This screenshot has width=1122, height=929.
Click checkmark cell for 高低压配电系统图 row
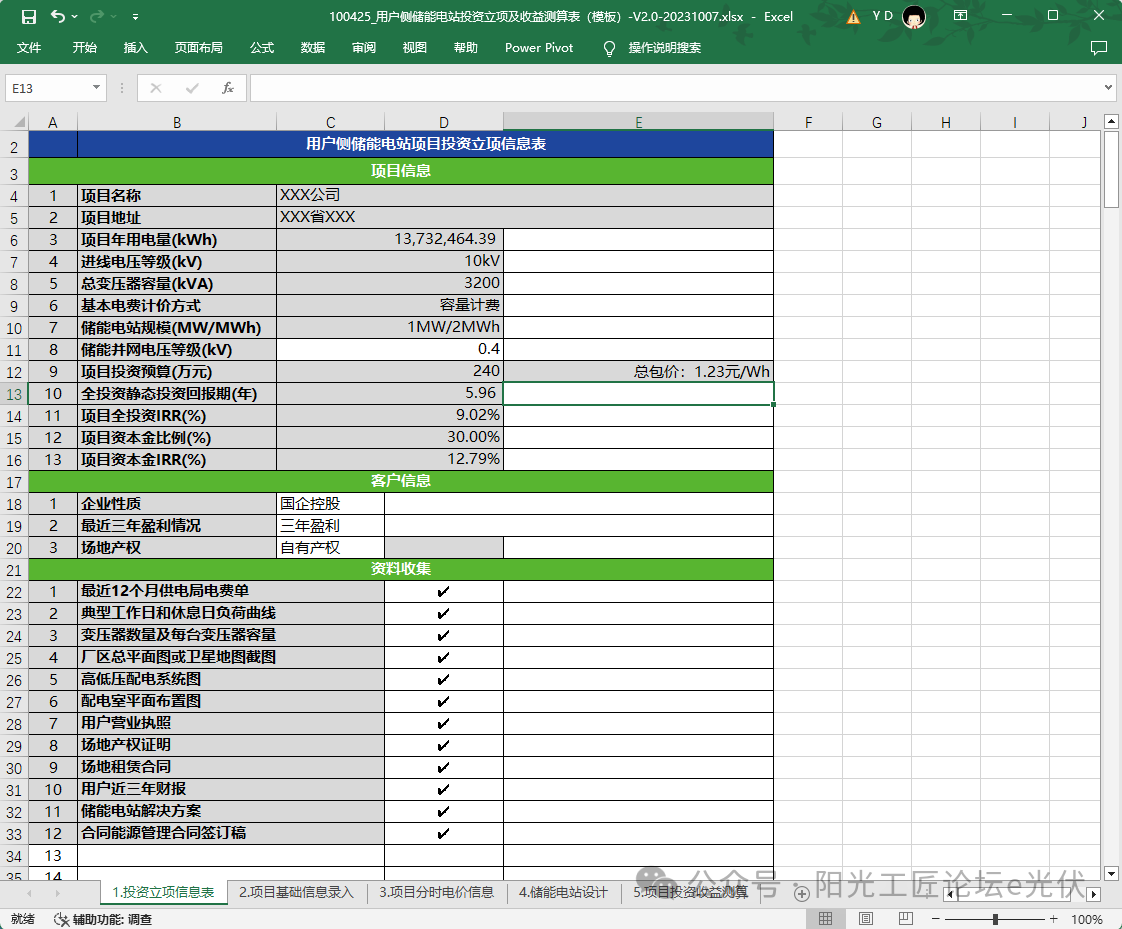point(443,679)
